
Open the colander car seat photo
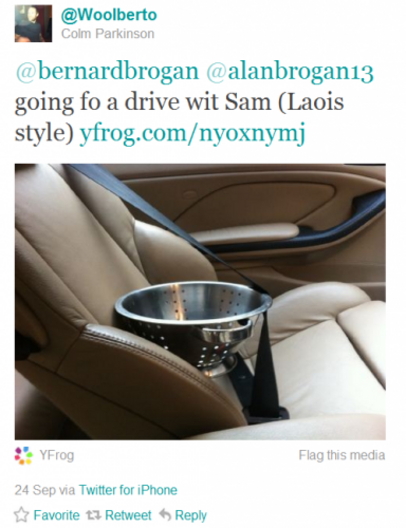click(200, 302)
